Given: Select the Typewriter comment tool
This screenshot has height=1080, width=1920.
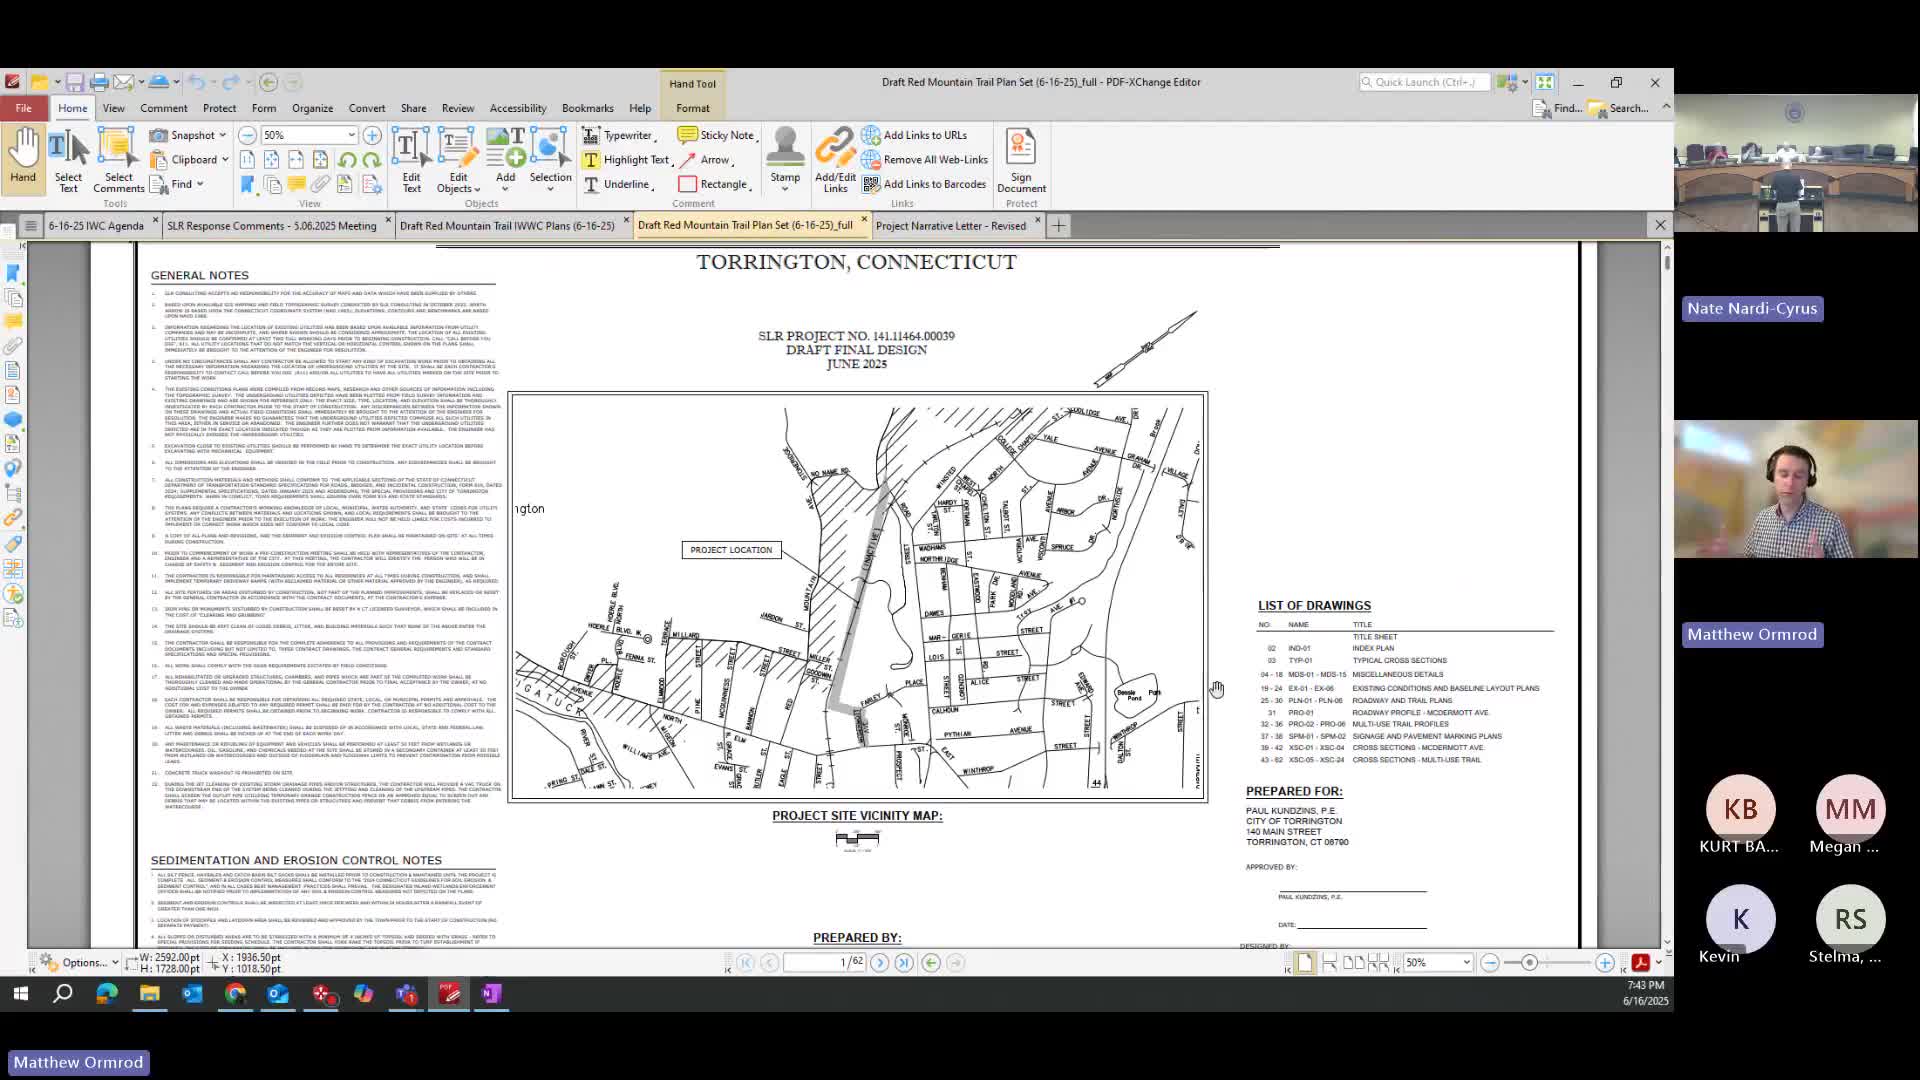Looking at the screenshot, I should pyautogui.click(x=619, y=135).
